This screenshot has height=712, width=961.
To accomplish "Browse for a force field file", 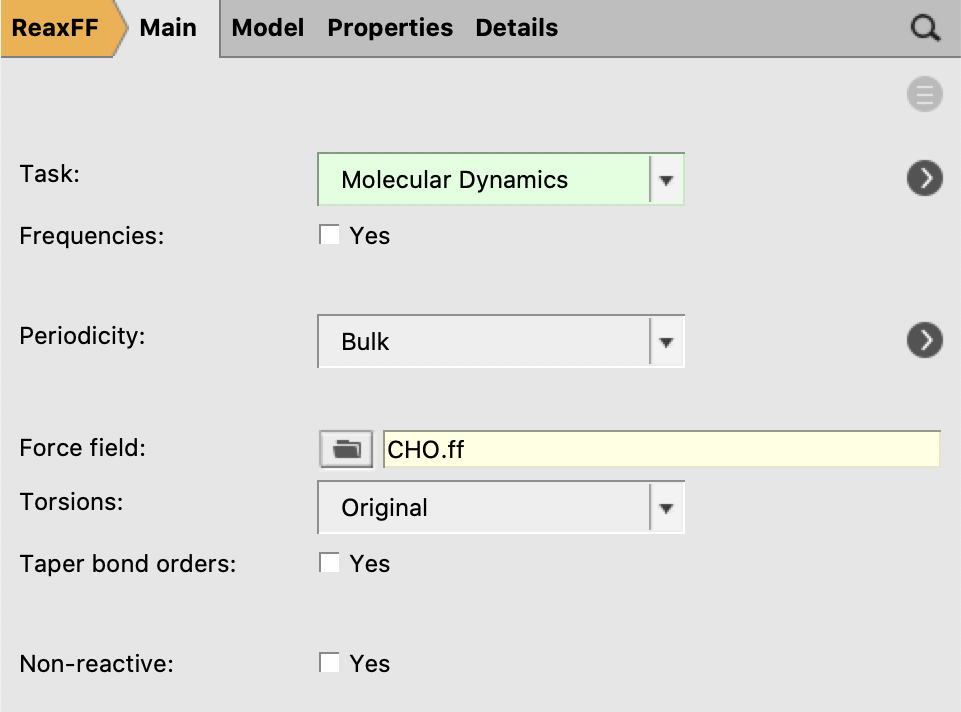I will pyautogui.click(x=344, y=448).
